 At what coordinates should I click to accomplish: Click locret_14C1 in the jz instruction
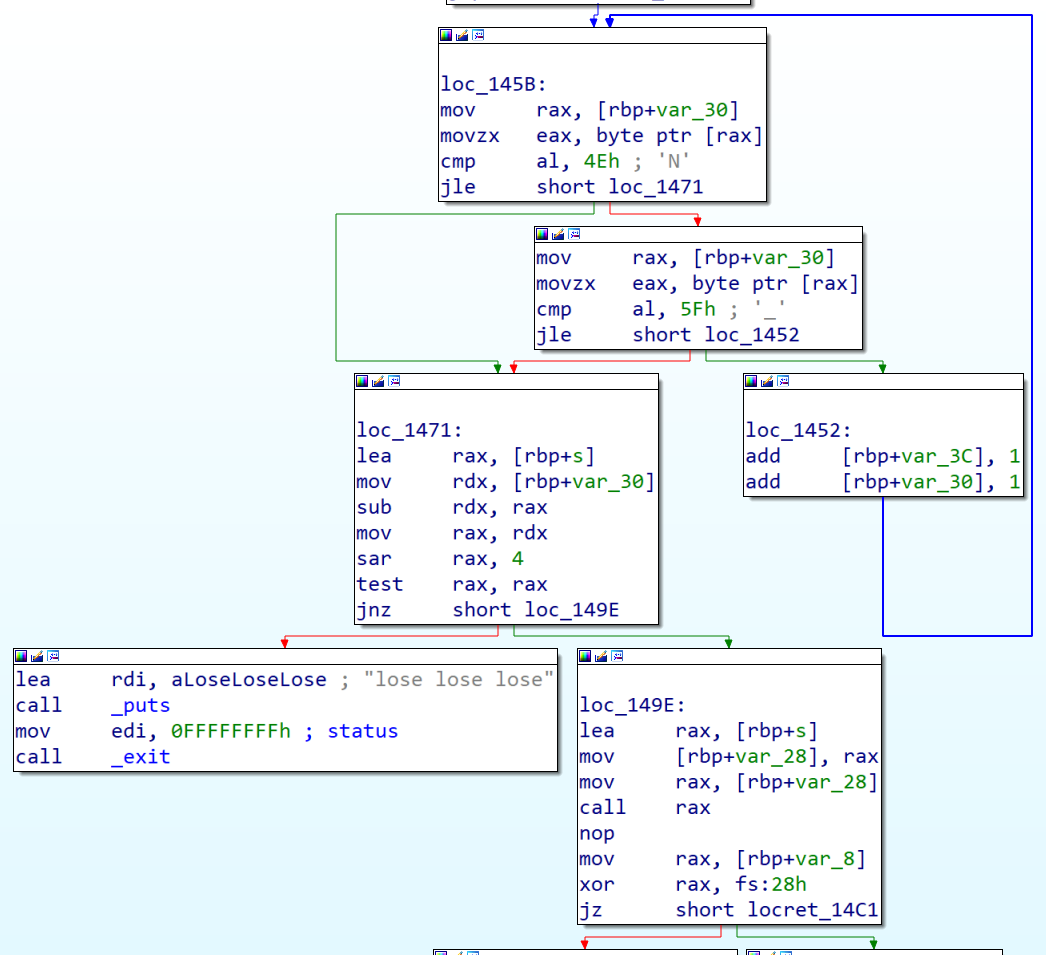coord(813,910)
